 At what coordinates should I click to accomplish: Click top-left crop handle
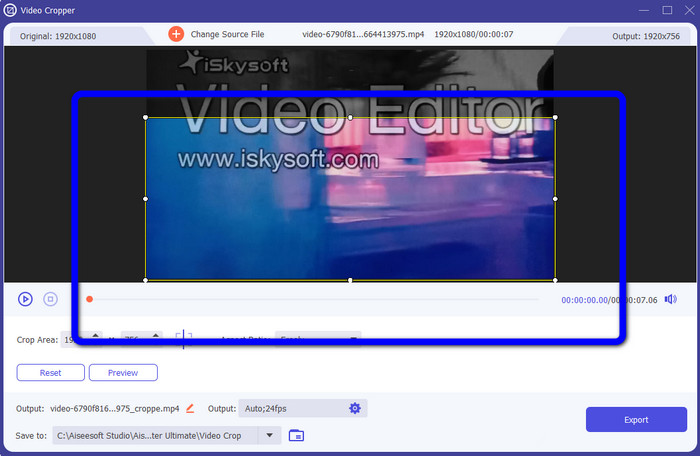(x=146, y=117)
